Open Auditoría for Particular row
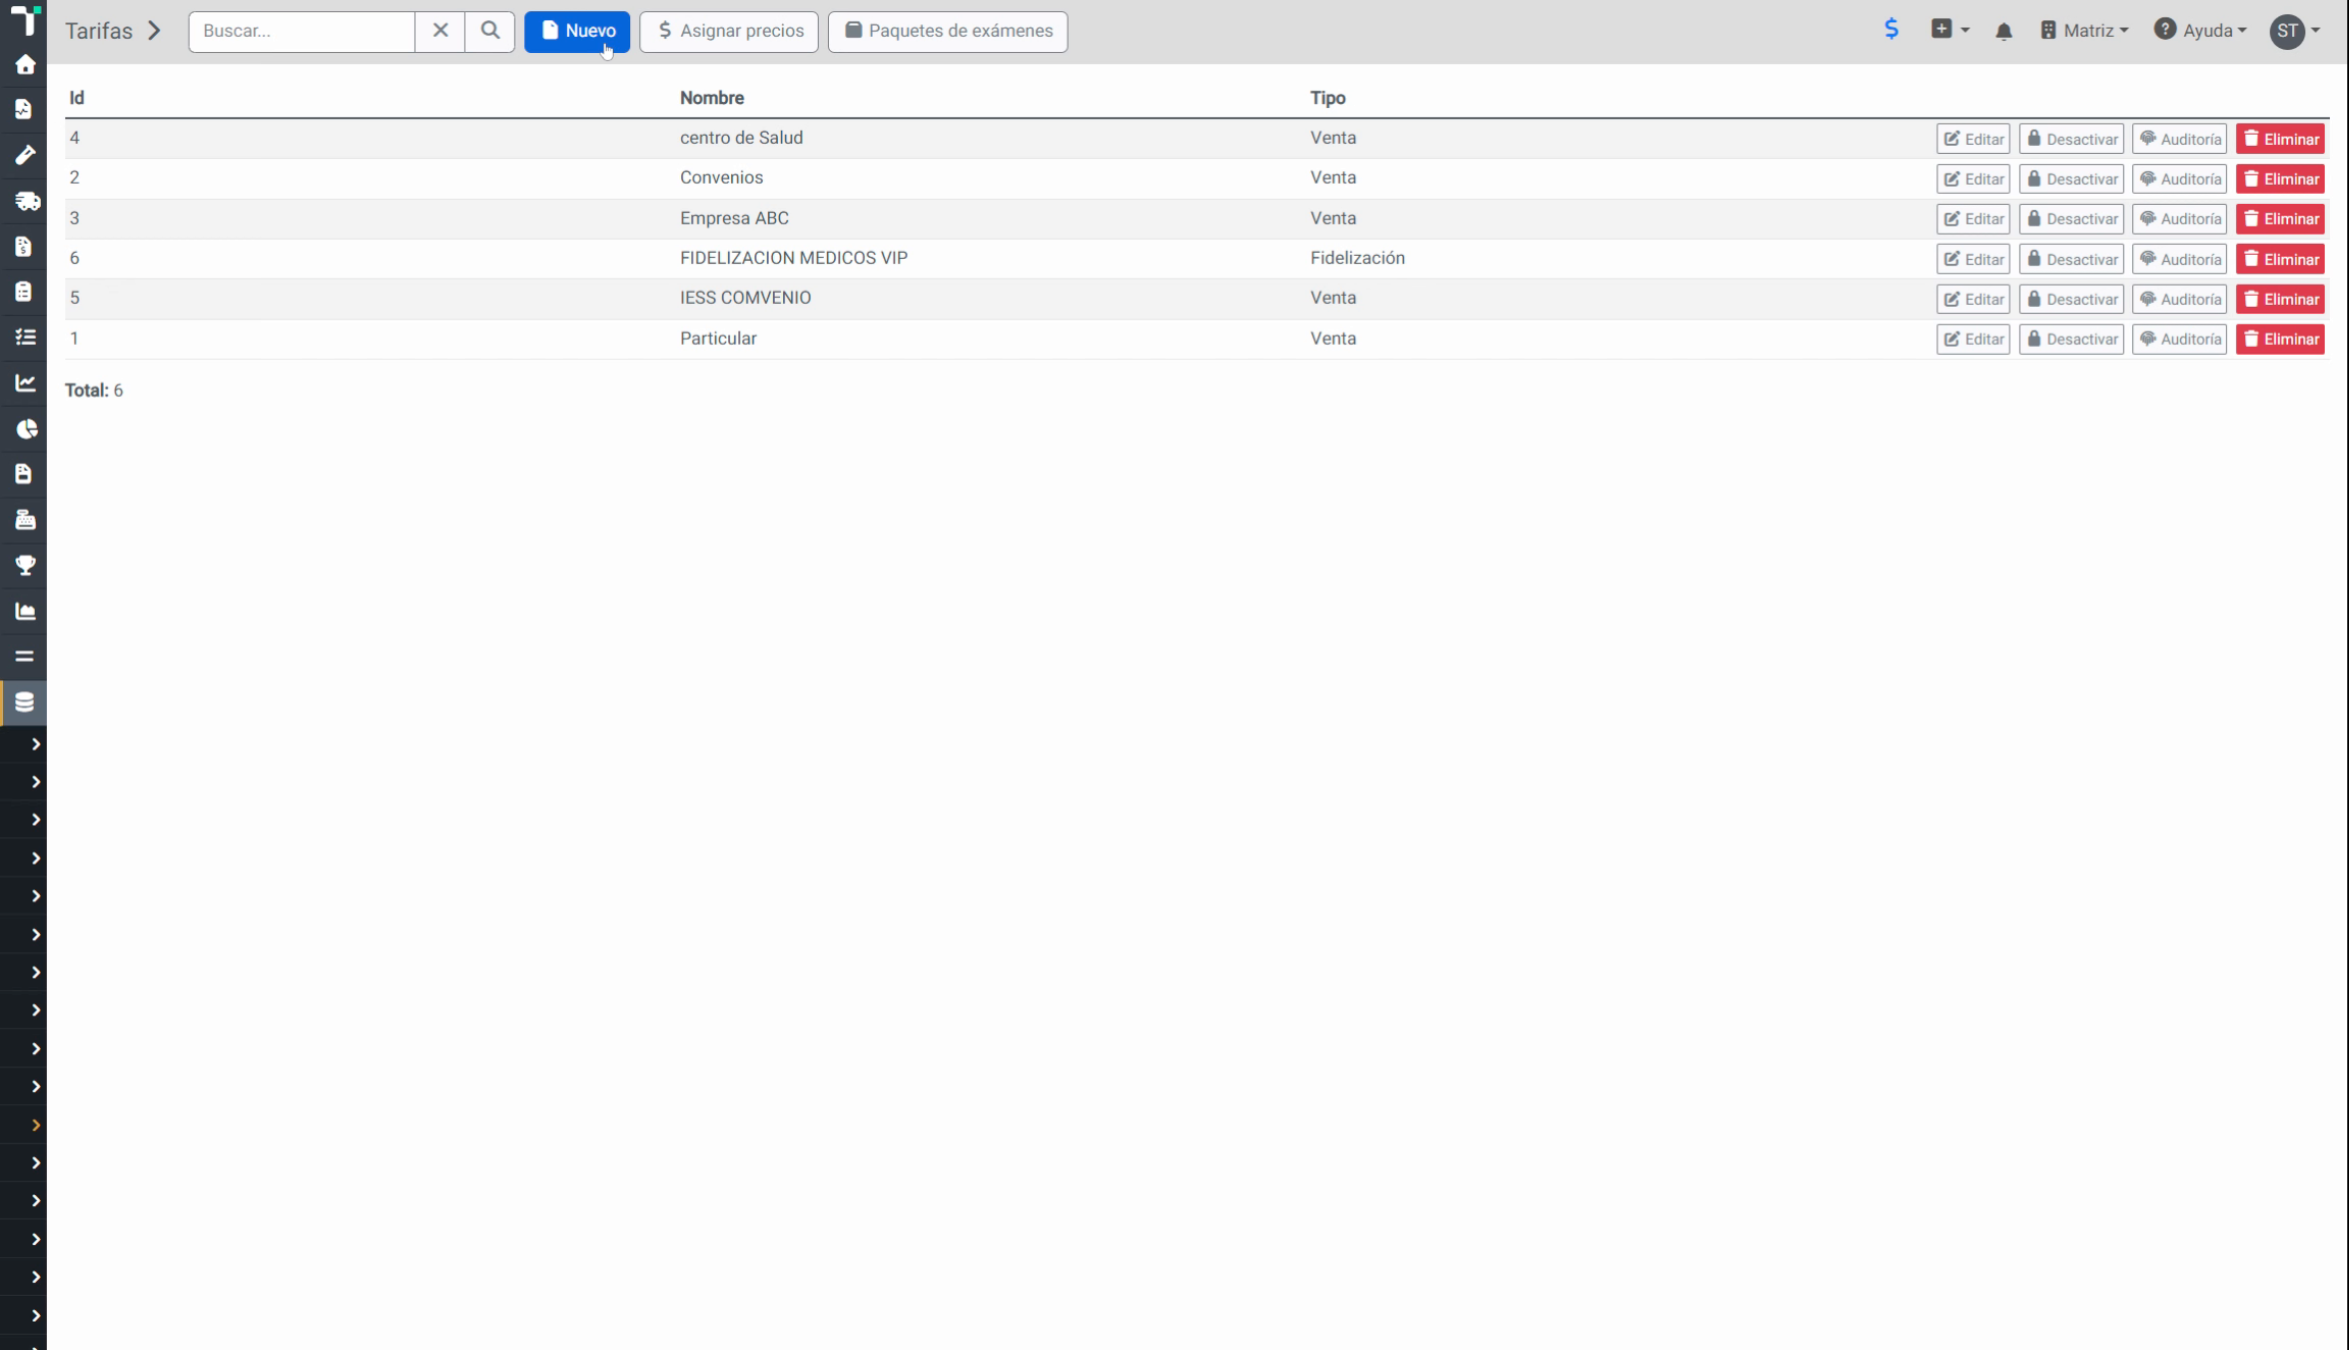 click(2179, 339)
